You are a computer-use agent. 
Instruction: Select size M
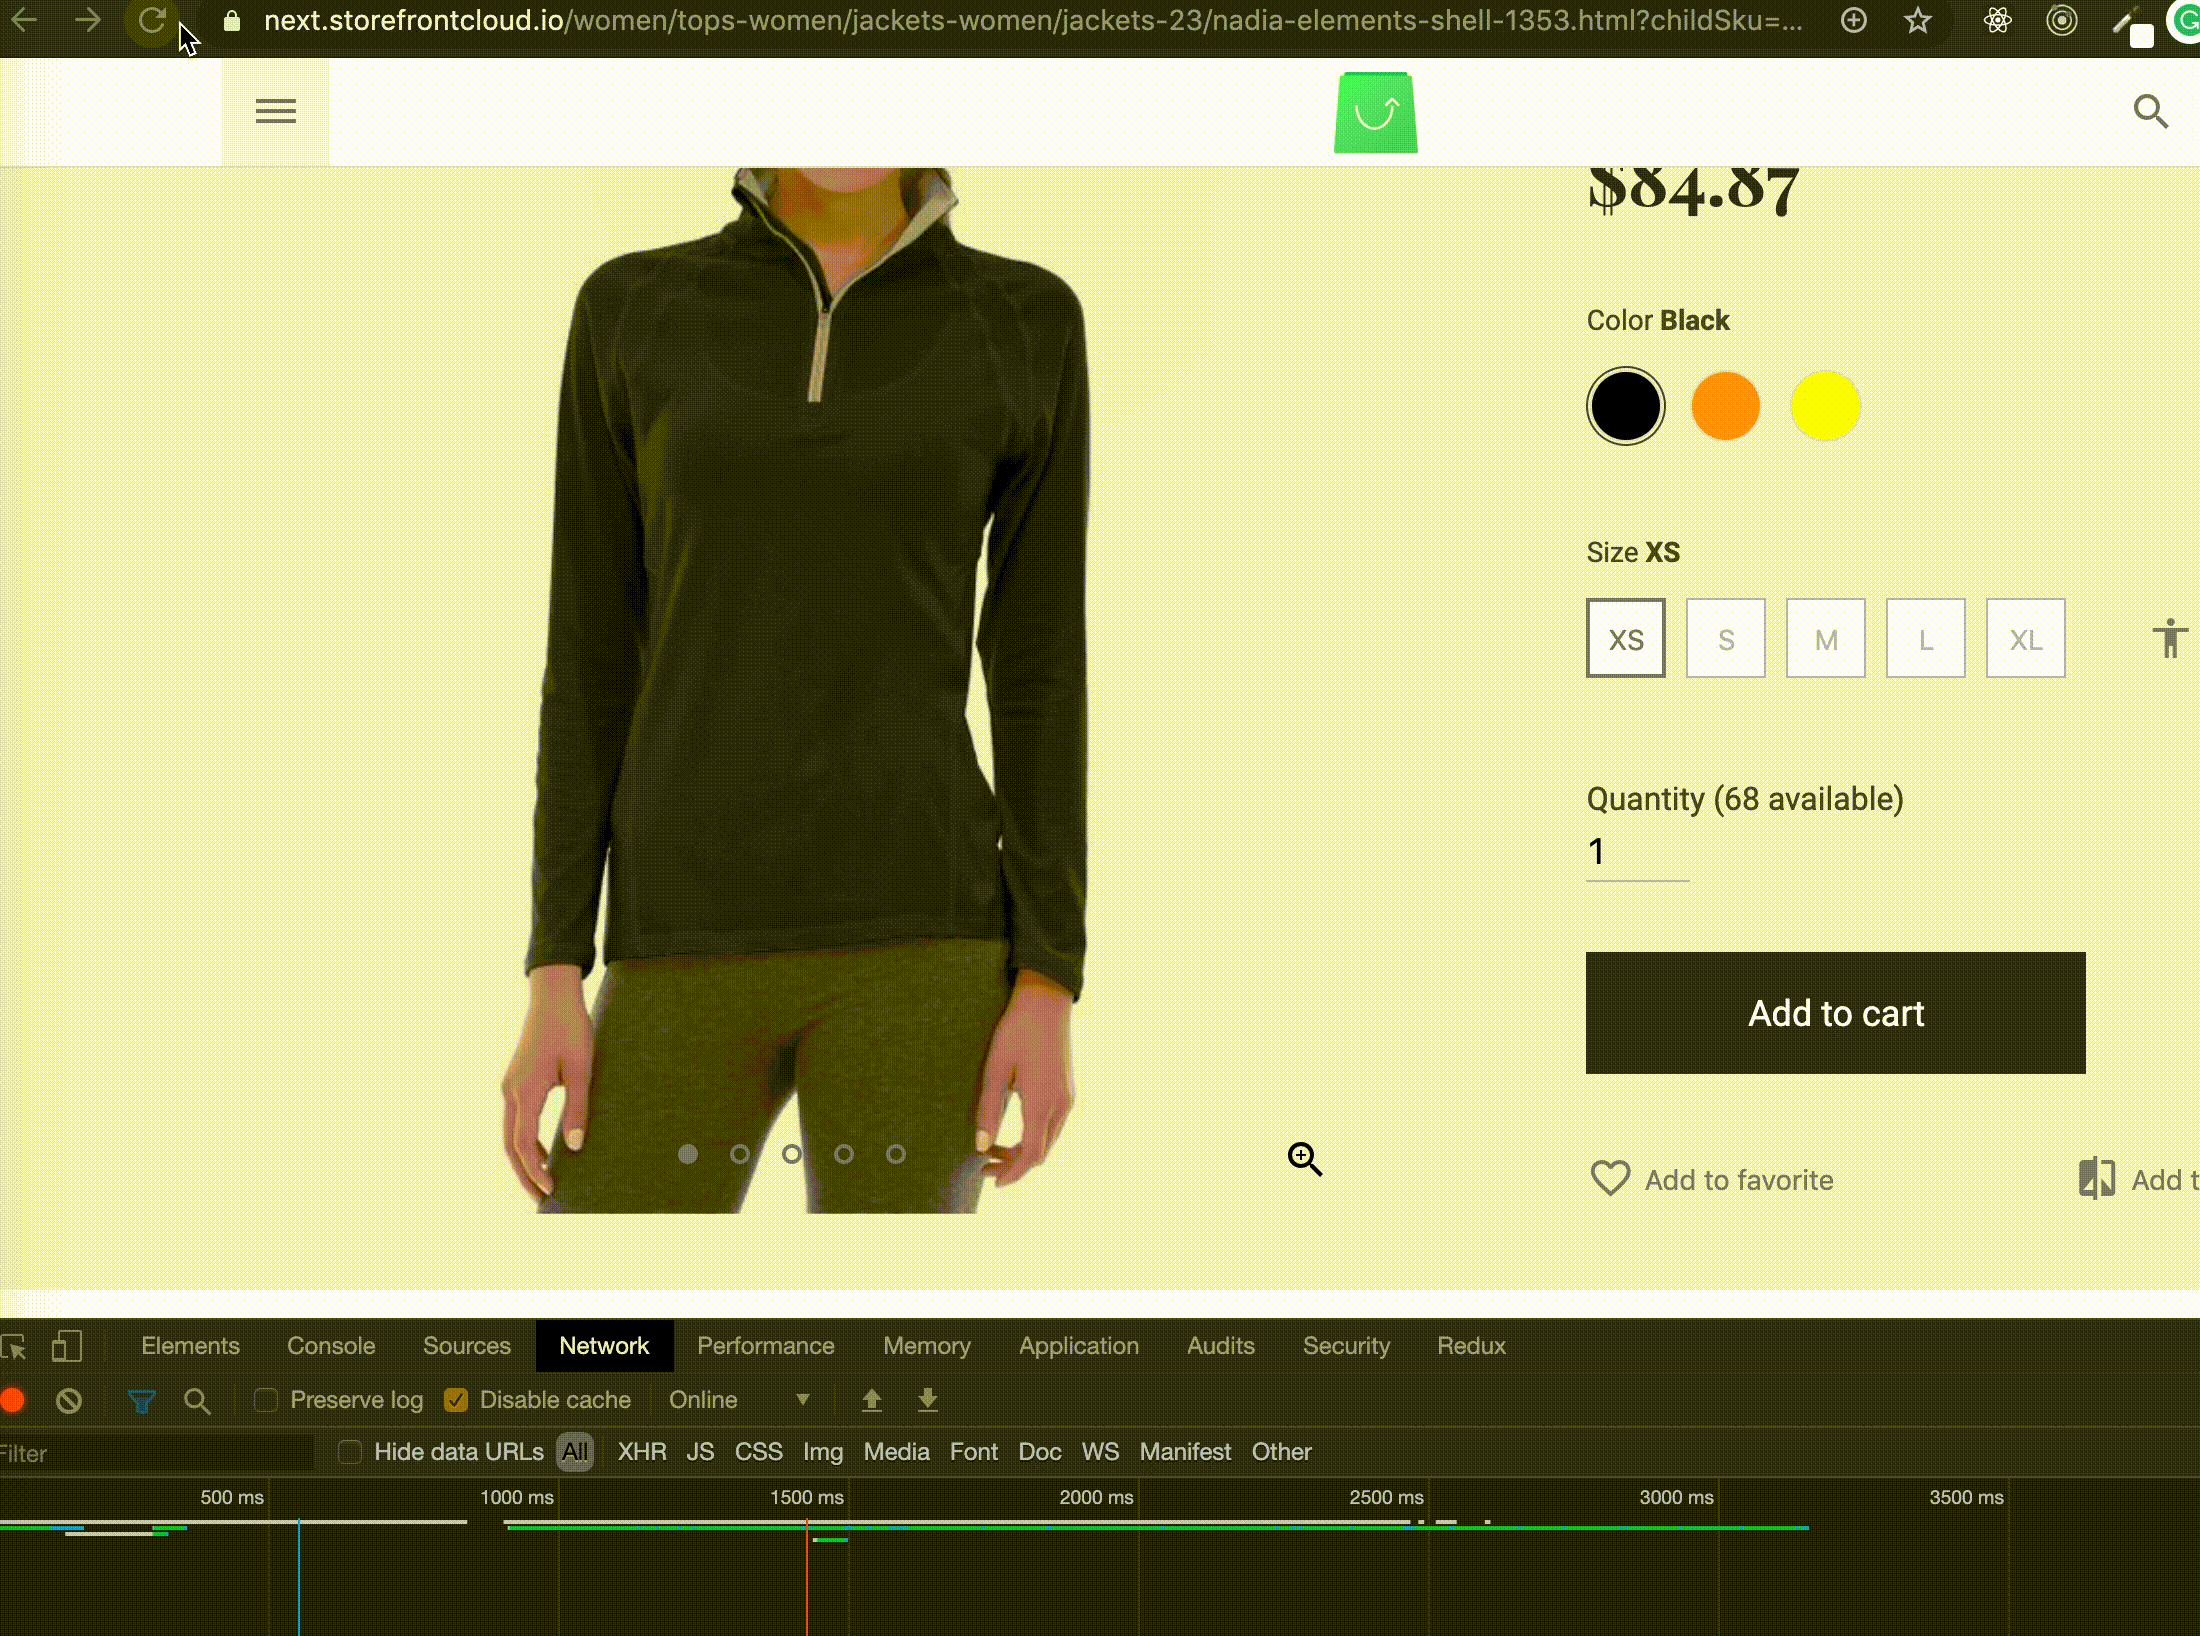click(1826, 638)
